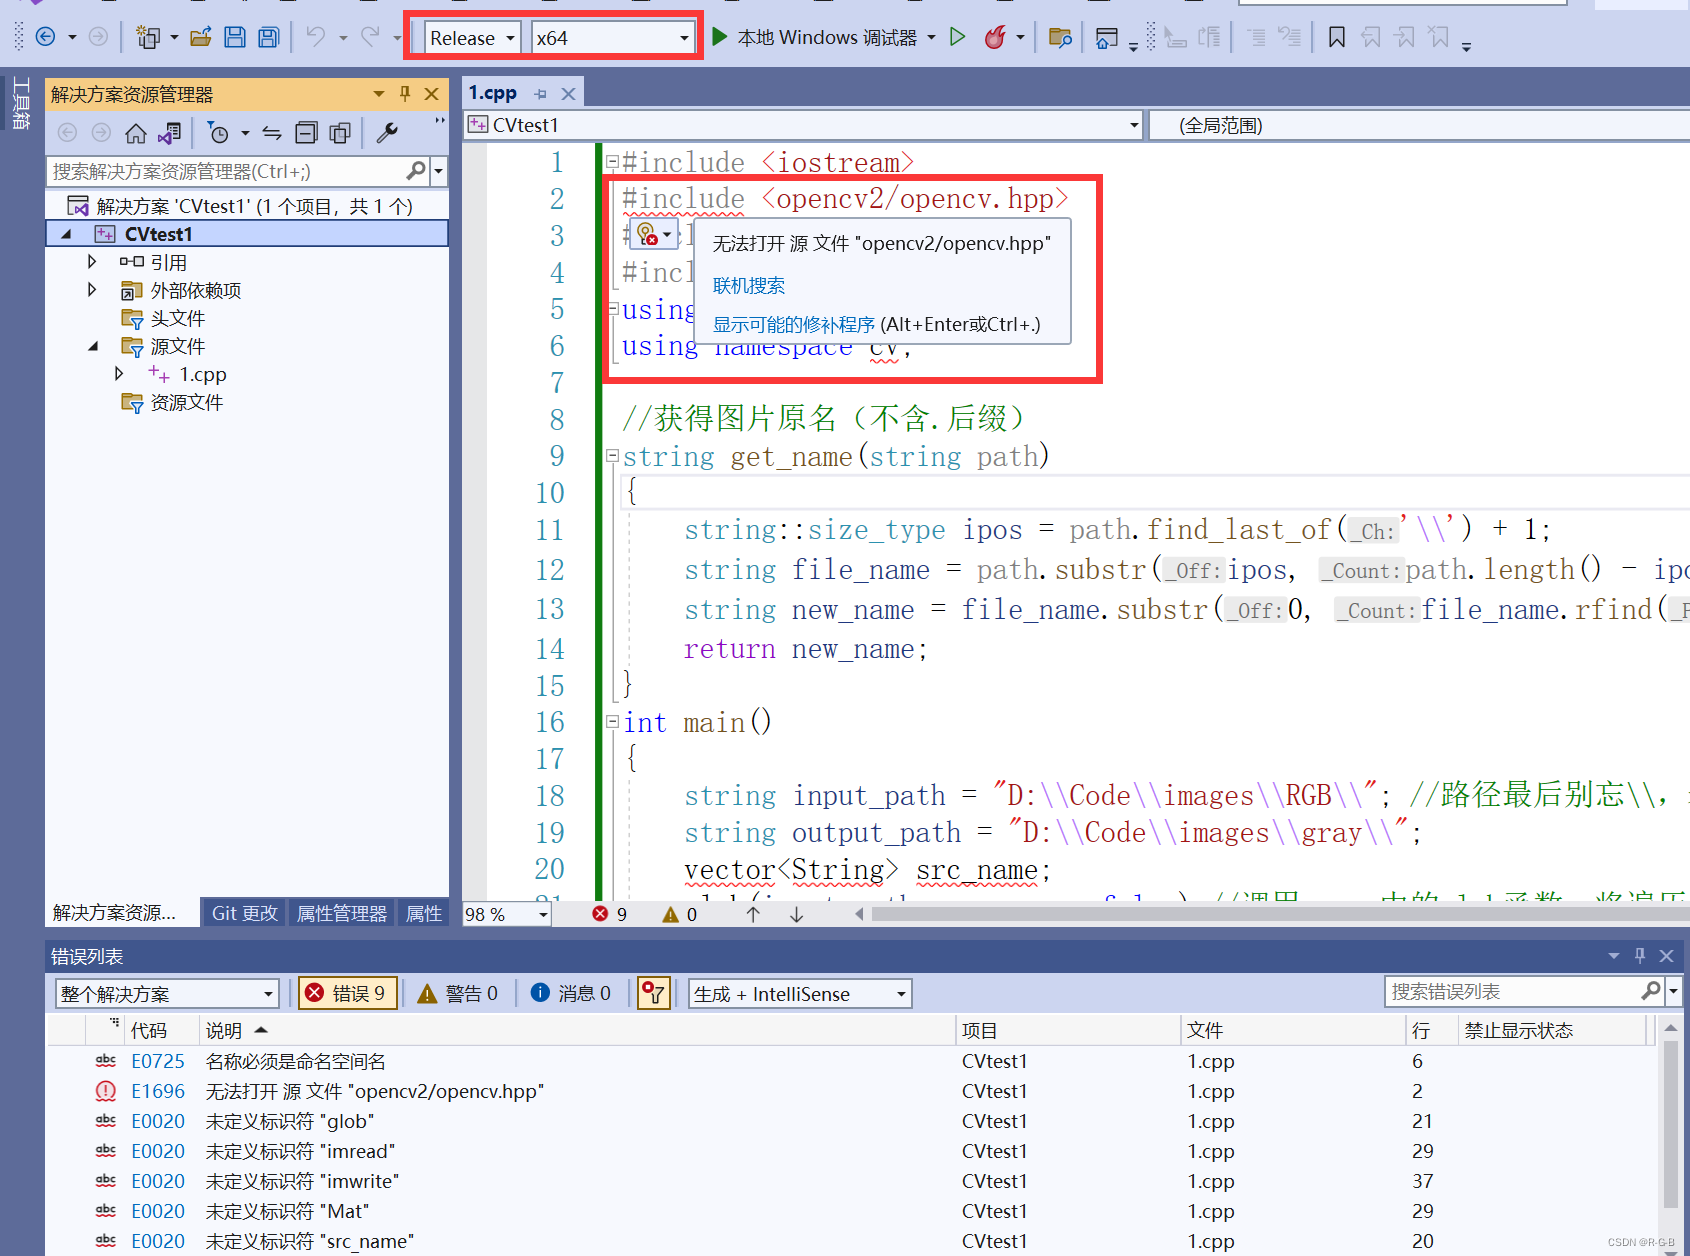The image size is (1690, 1256).
Task: Expand the 引用 tree node
Action: tap(91, 261)
